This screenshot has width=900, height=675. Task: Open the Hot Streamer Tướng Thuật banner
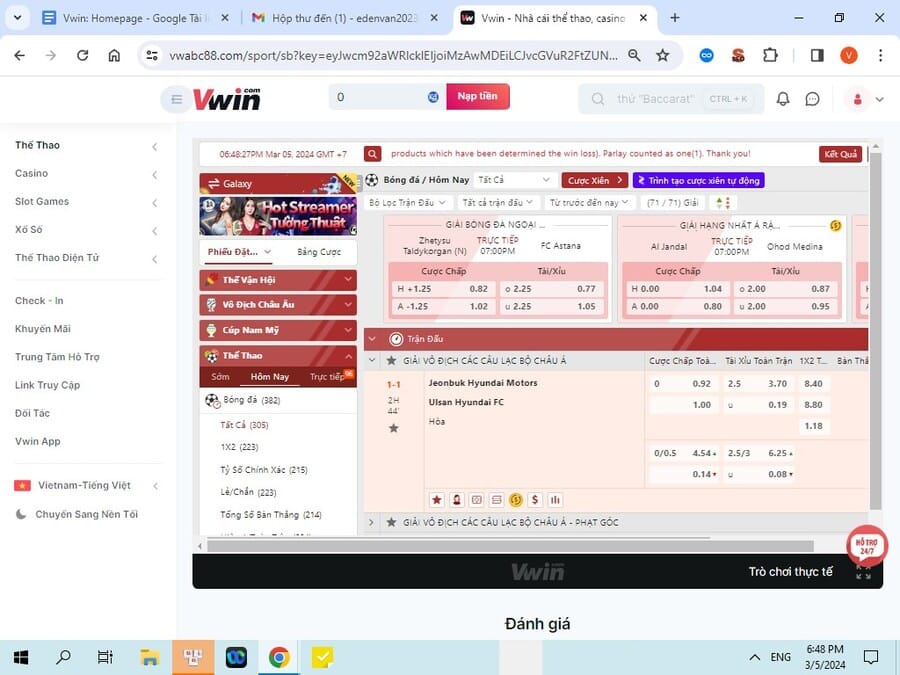click(x=278, y=216)
